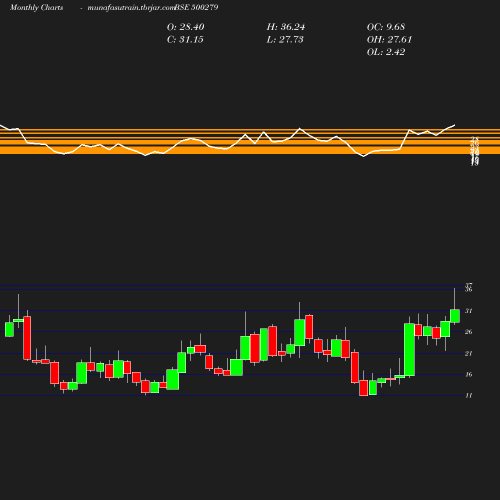Click the munafasutra site name text

[x=131, y=7]
